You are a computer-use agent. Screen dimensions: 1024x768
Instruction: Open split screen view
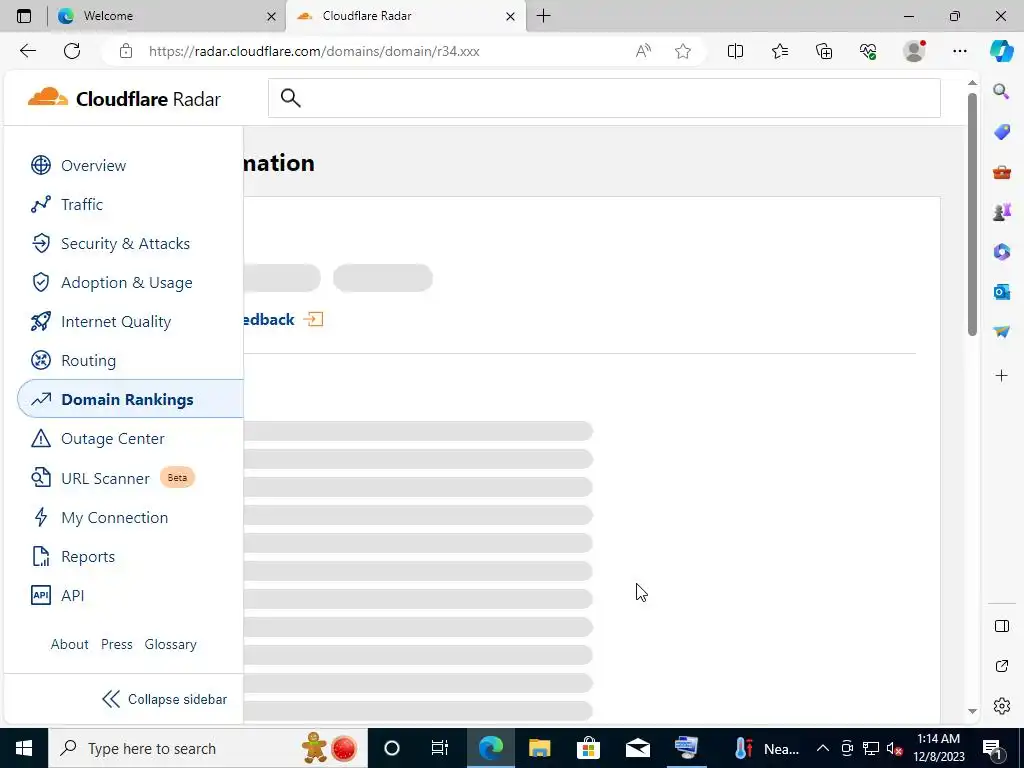coord(735,51)
